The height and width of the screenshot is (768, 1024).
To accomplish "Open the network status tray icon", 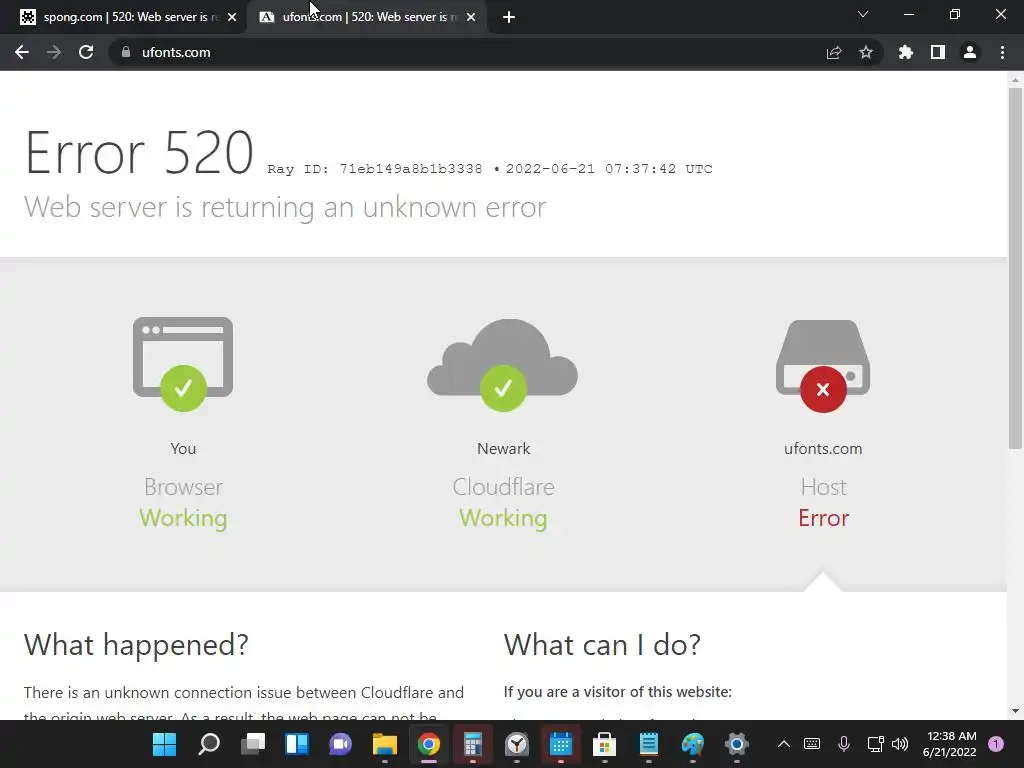I will coord(875,744).
